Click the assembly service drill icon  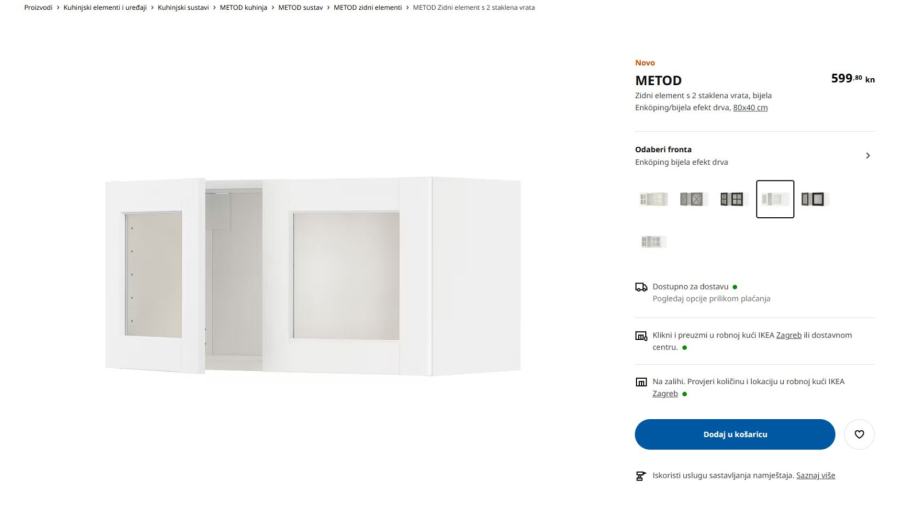pos(641,476)
